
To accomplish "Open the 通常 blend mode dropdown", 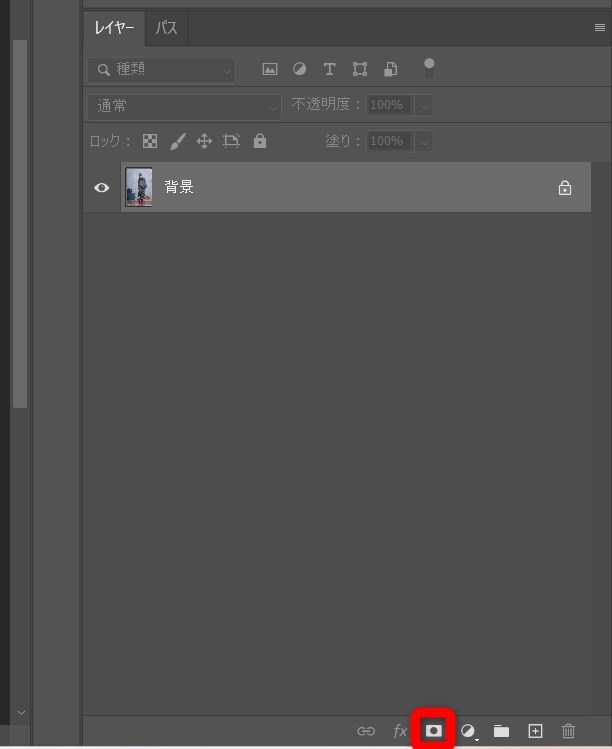I will pos(184,107).
